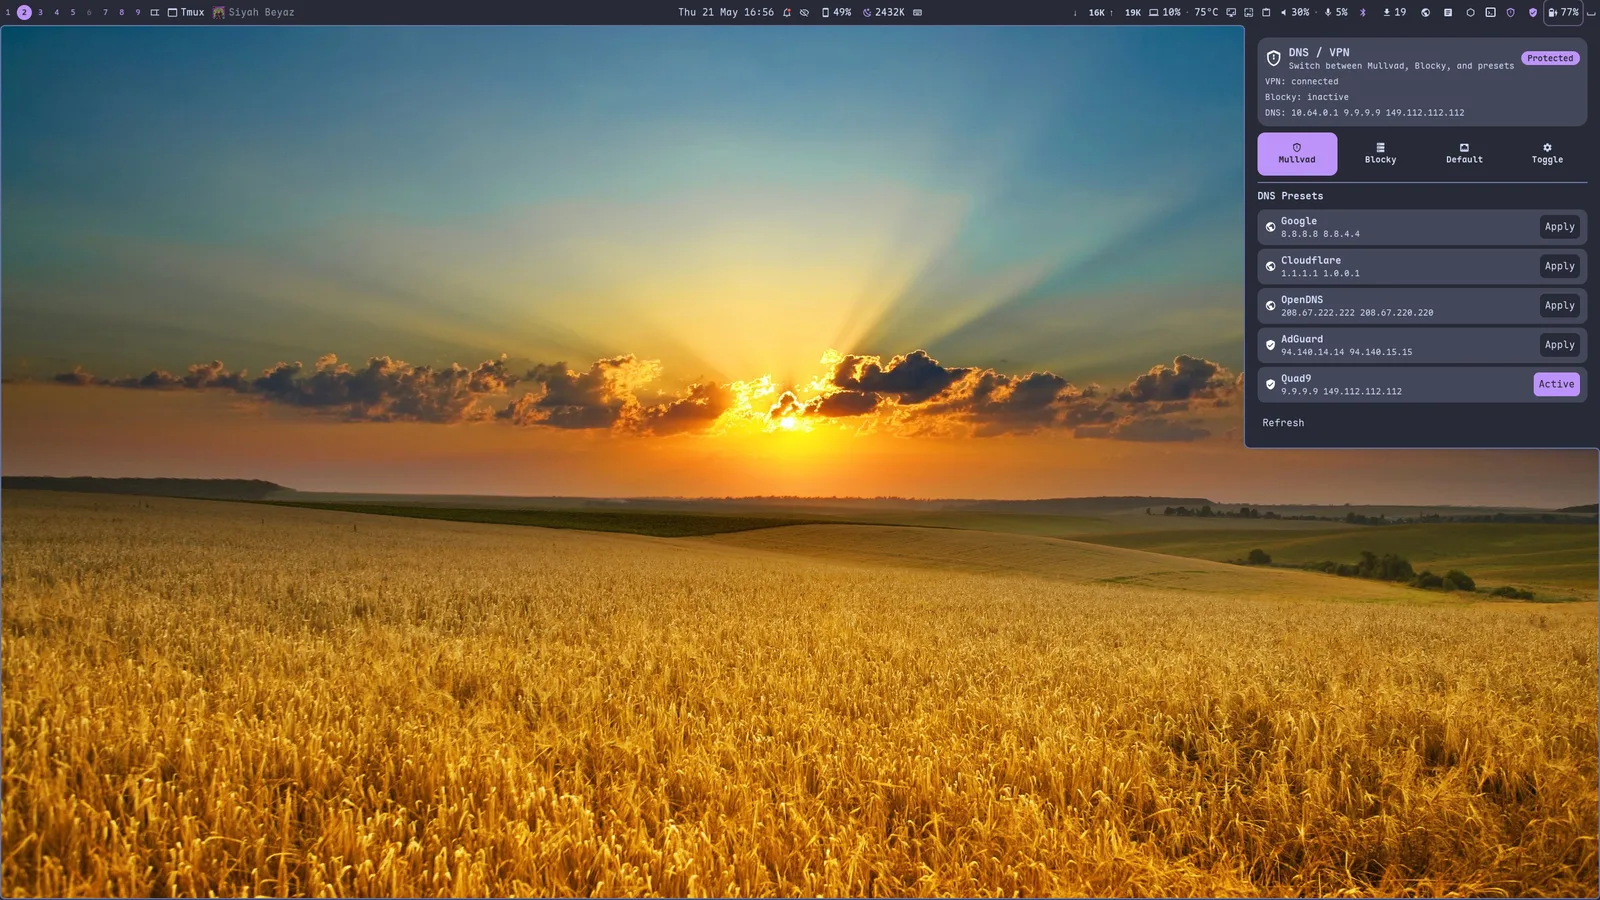1600x900 pixels.
Task: Click the notification bell icon beside the clock
Action: [x=787, y=13]
